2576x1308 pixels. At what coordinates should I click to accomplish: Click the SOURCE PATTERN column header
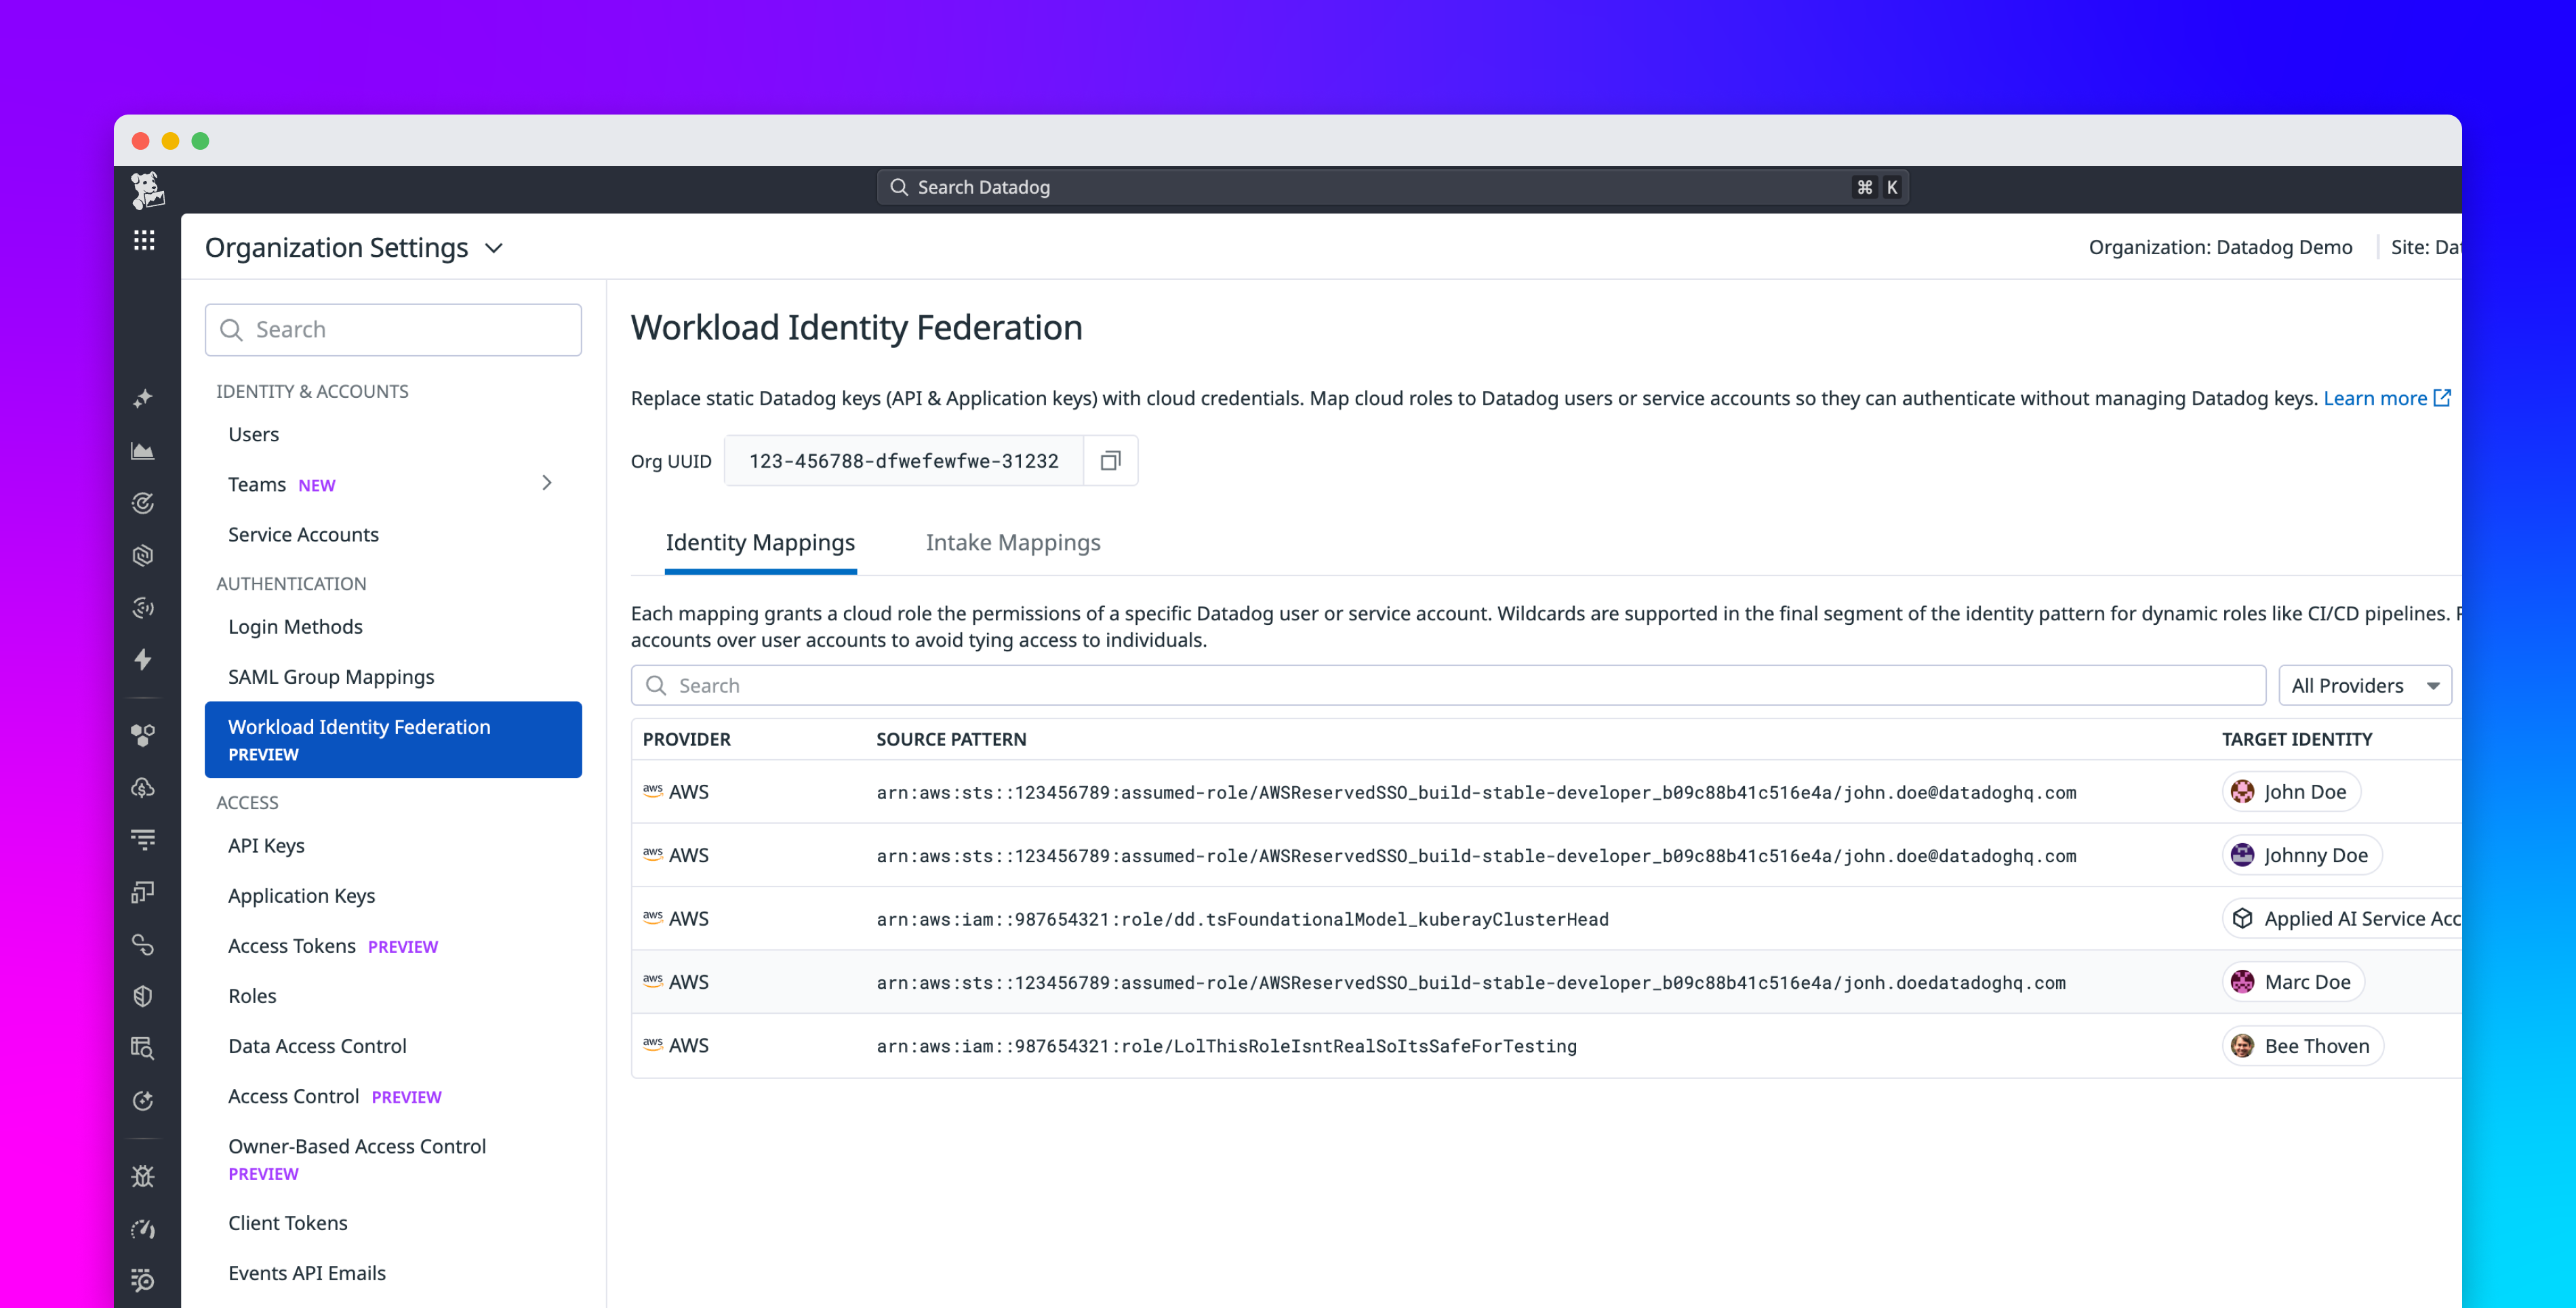click(x=951, y=739)
